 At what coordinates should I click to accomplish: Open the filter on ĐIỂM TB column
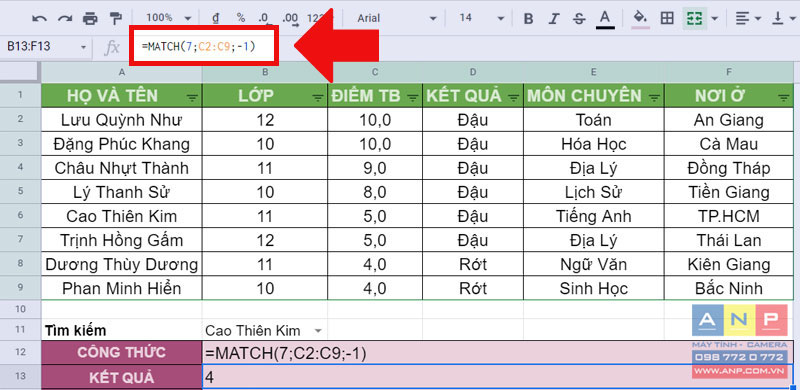[x=414, y=98]
